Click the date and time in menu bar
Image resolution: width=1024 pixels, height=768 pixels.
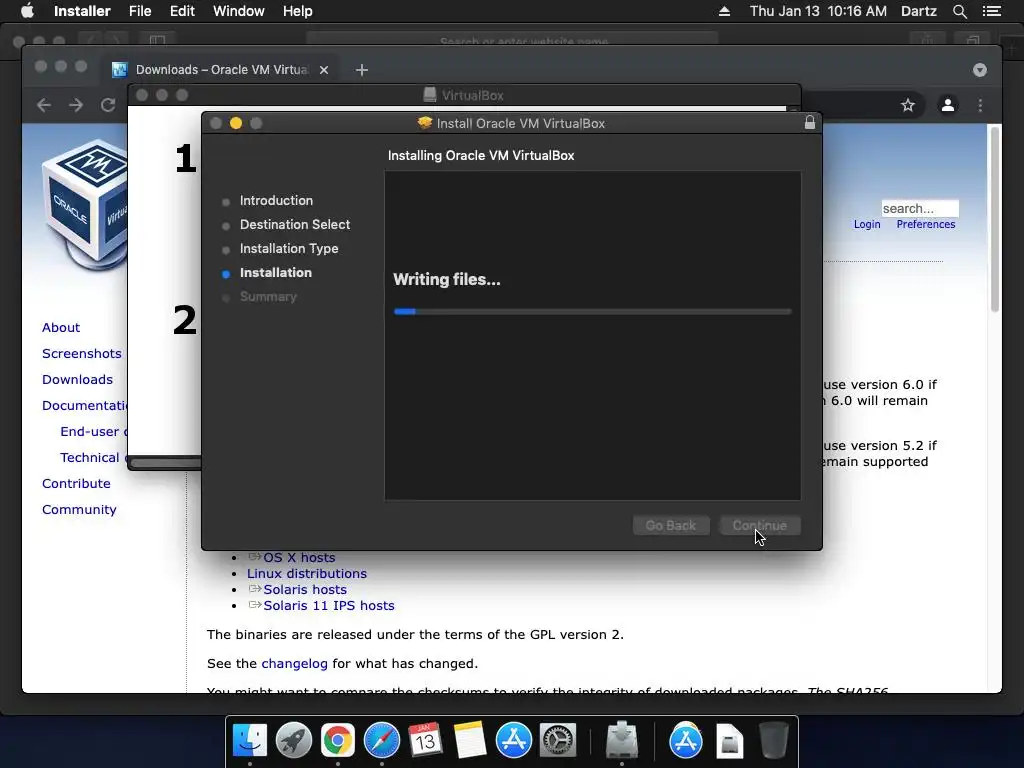click(x=818, y=11)
